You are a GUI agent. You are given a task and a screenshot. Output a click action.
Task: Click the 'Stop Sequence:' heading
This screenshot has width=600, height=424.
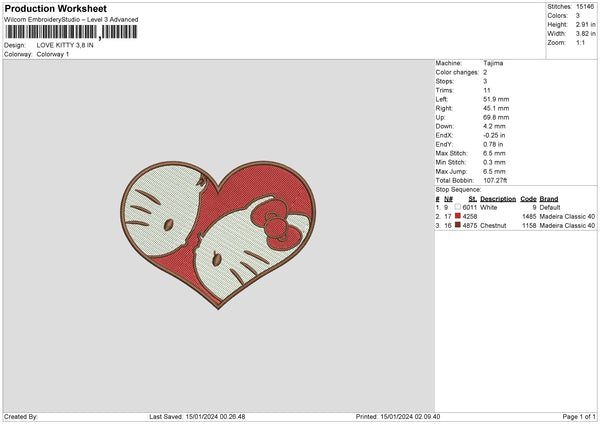click(458, 190)
